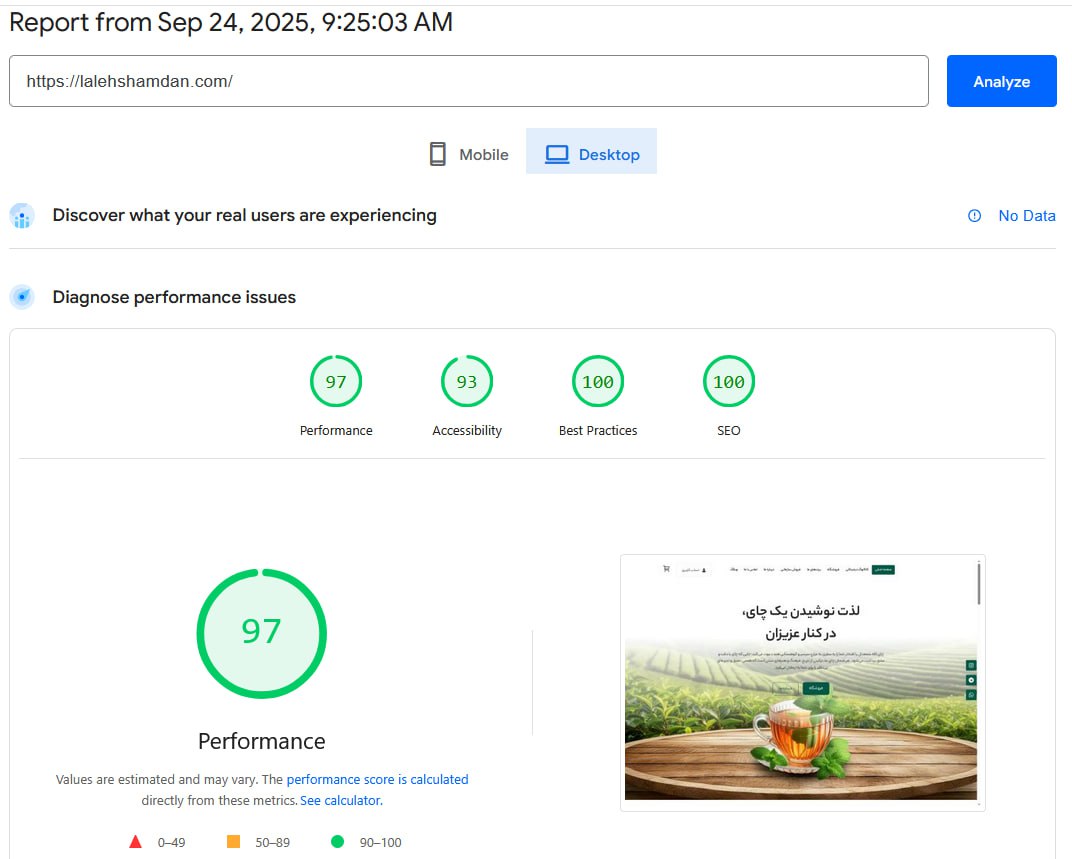Image resolution: width=1072 pixels, height=859 pixels.
Task: Click the orange square 50–89 legend icon
Action: [x=234, y=842]
